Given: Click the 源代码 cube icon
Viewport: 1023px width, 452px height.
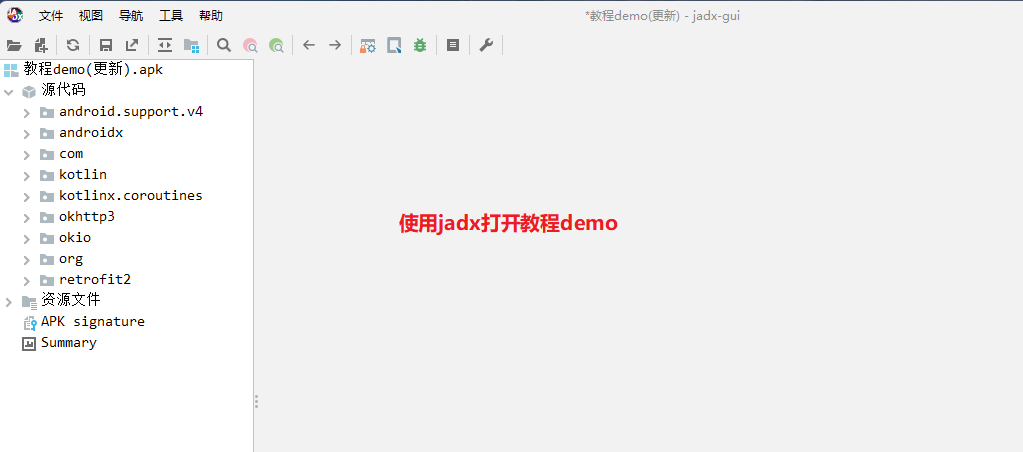Looking at the screenshot, I should (29, 91).
